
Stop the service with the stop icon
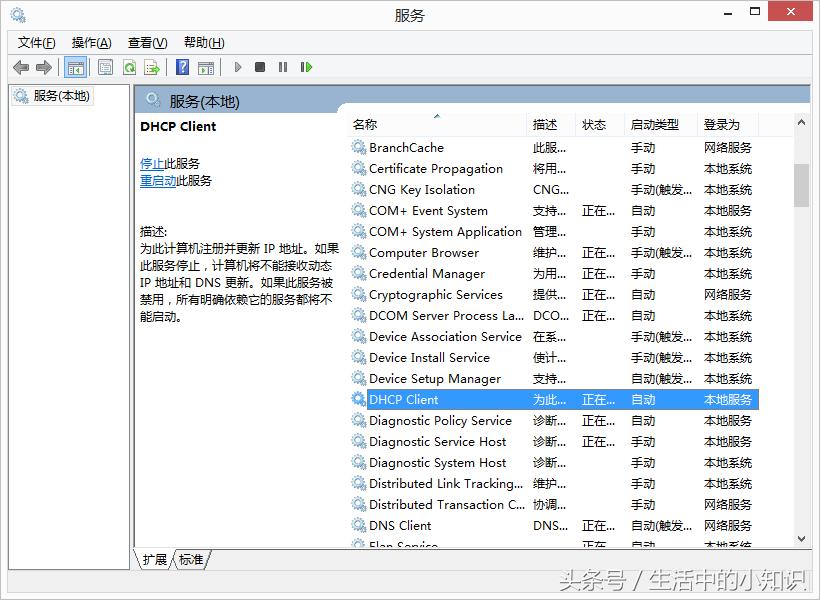tap(260, 67)
